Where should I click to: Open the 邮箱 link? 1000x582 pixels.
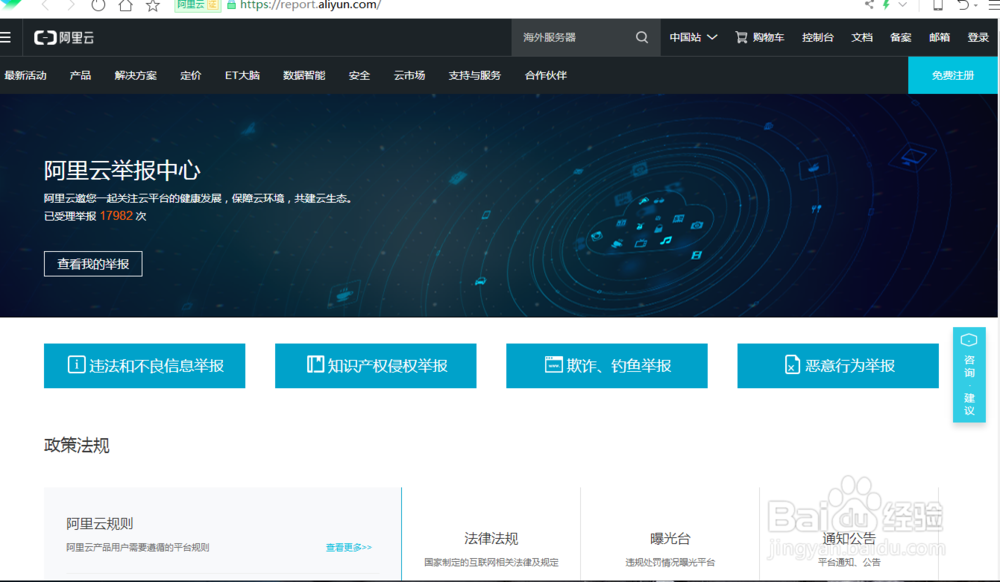point(939,38)
